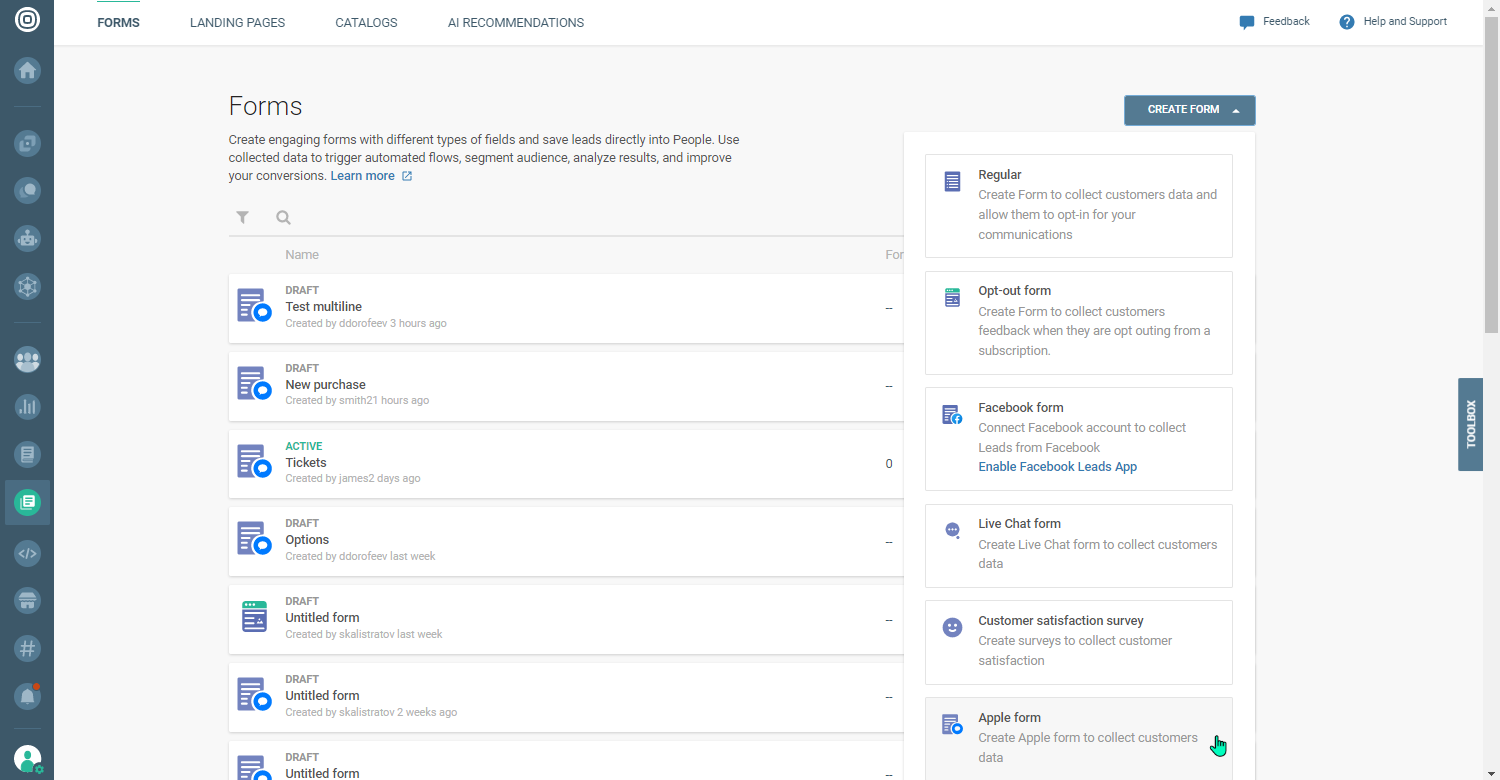The width and height of the screenshot is (1500, 780).
Task: Open form search with the magnifier icon
Action: coord(283,217)
